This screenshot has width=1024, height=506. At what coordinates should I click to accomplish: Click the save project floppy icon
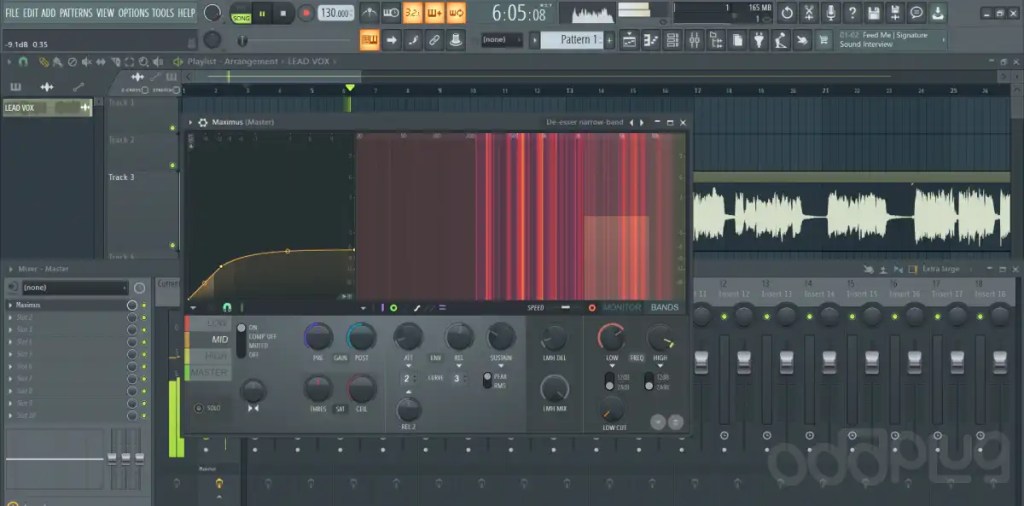click(874, 12)
